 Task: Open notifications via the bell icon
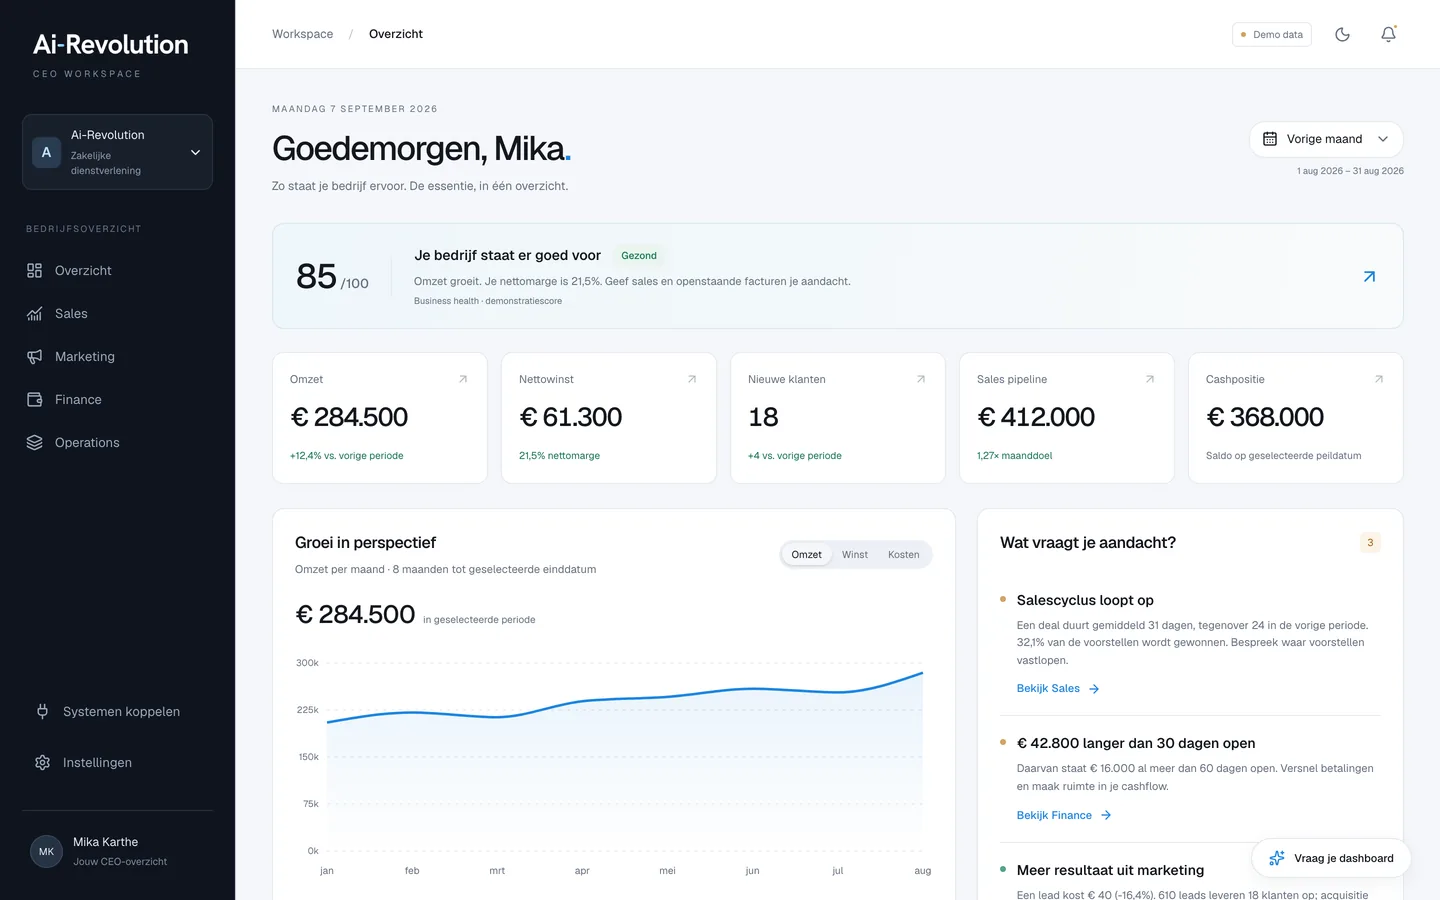tap(1388, 34)
